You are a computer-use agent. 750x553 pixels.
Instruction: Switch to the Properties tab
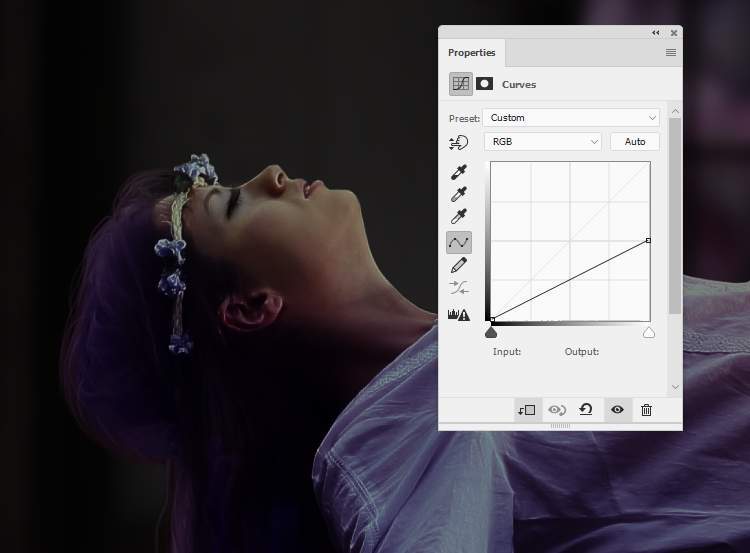coord(472,53)
